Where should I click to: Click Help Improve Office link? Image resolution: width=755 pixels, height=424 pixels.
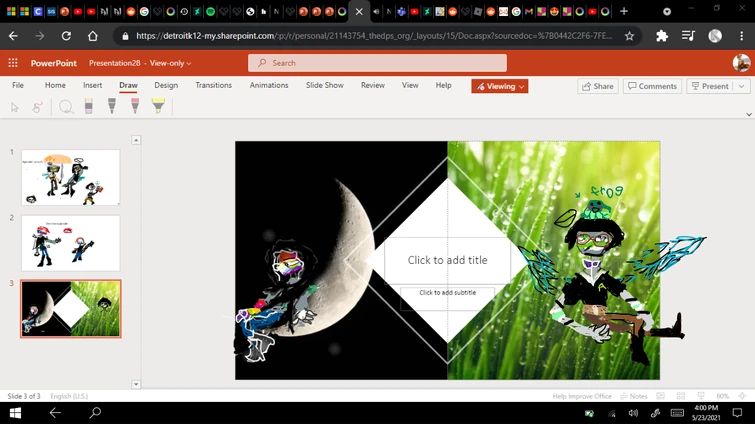tap(582, 396)
